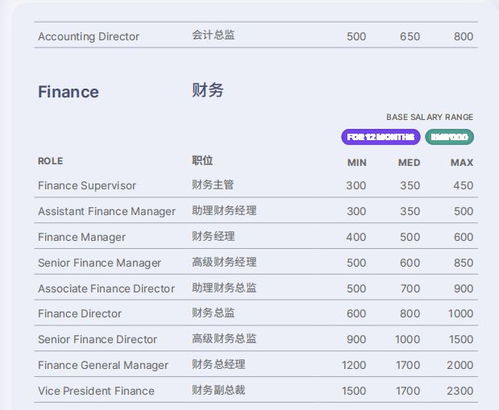Click the 'MIN' column header
This screenshot has width=499, height=410.
tap(357, 163)
